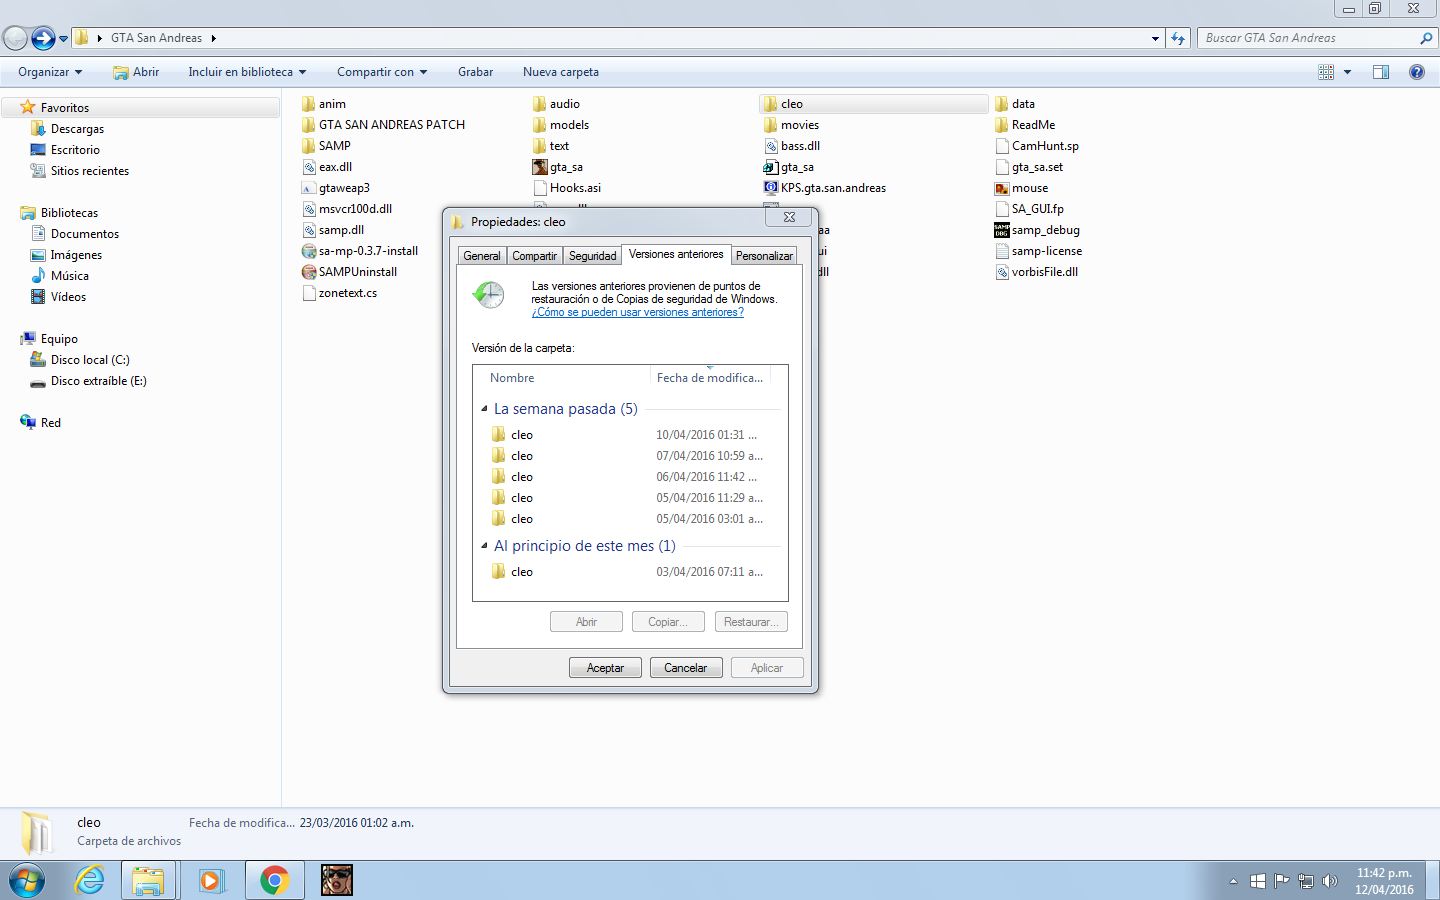1440x900 pixels.
Task: Select the SAMPUninstall program
Action: click(350, 272)
